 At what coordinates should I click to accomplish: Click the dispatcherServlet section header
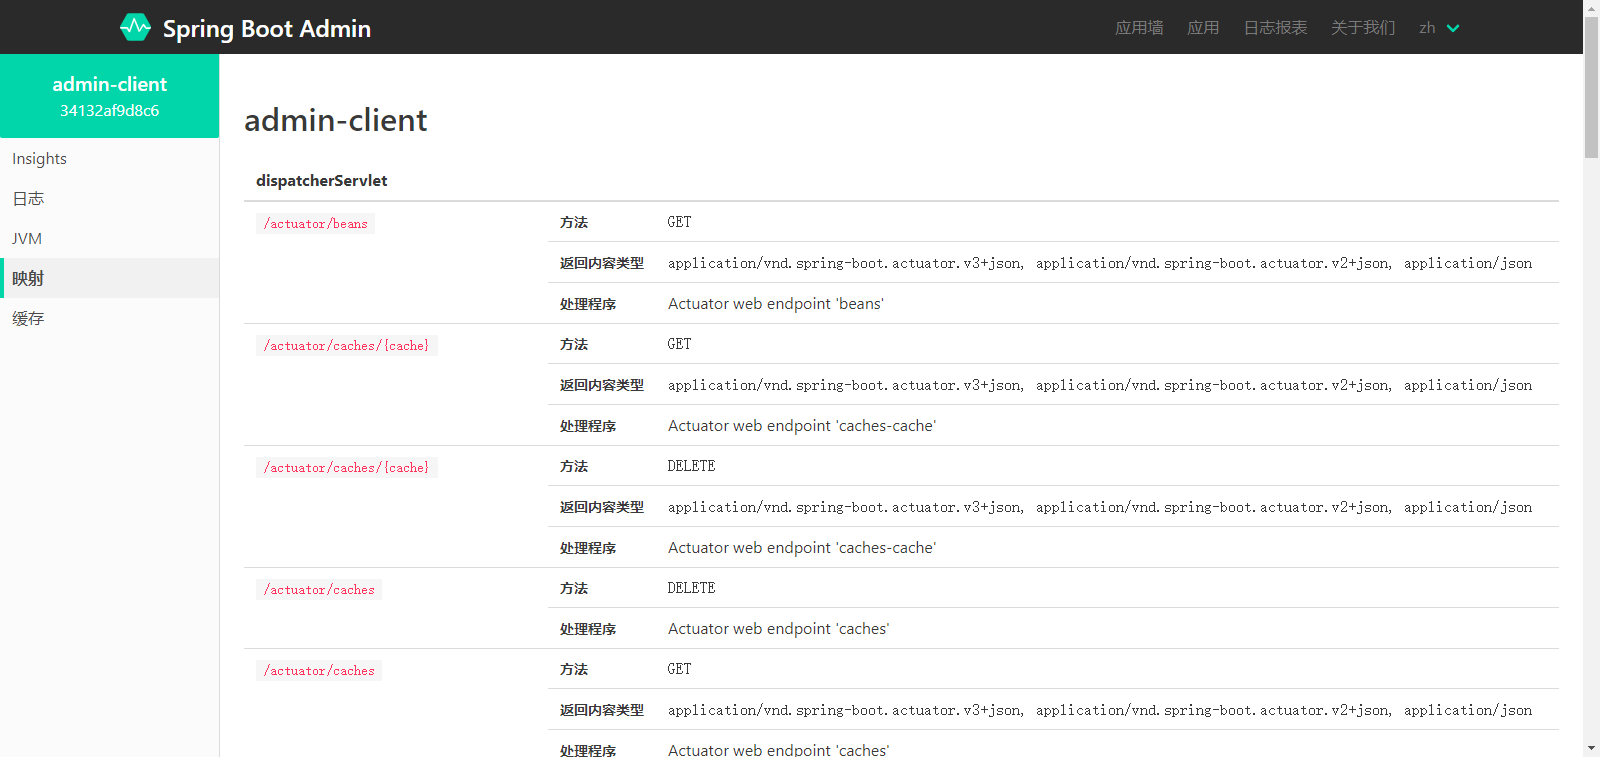point(321,180)
